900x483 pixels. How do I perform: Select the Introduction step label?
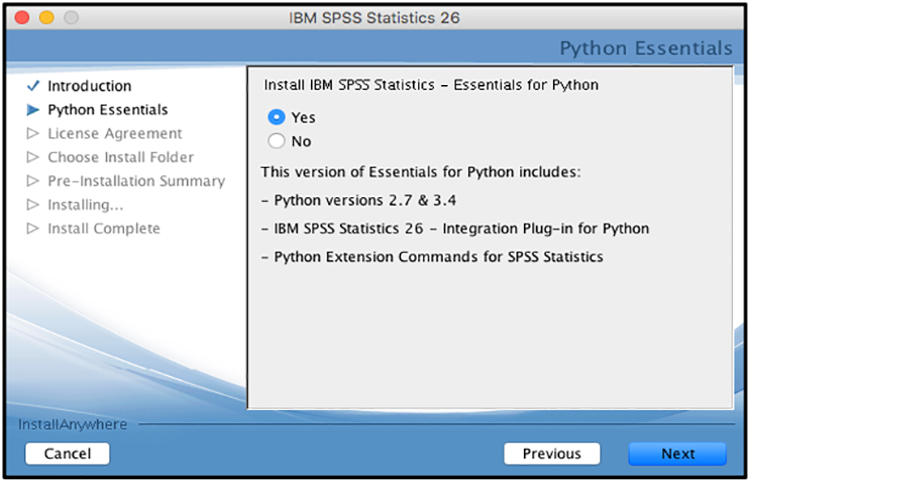(90, 86)
